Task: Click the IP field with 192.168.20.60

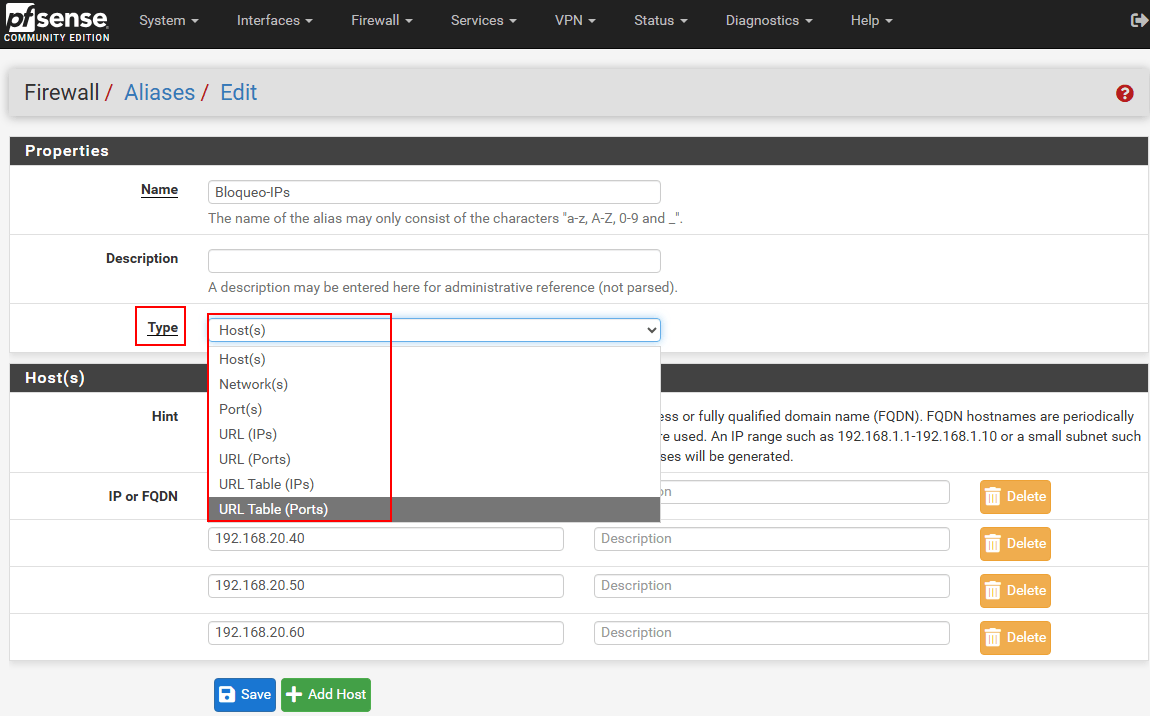Action: pyautogui.click(x=386, y=633)
